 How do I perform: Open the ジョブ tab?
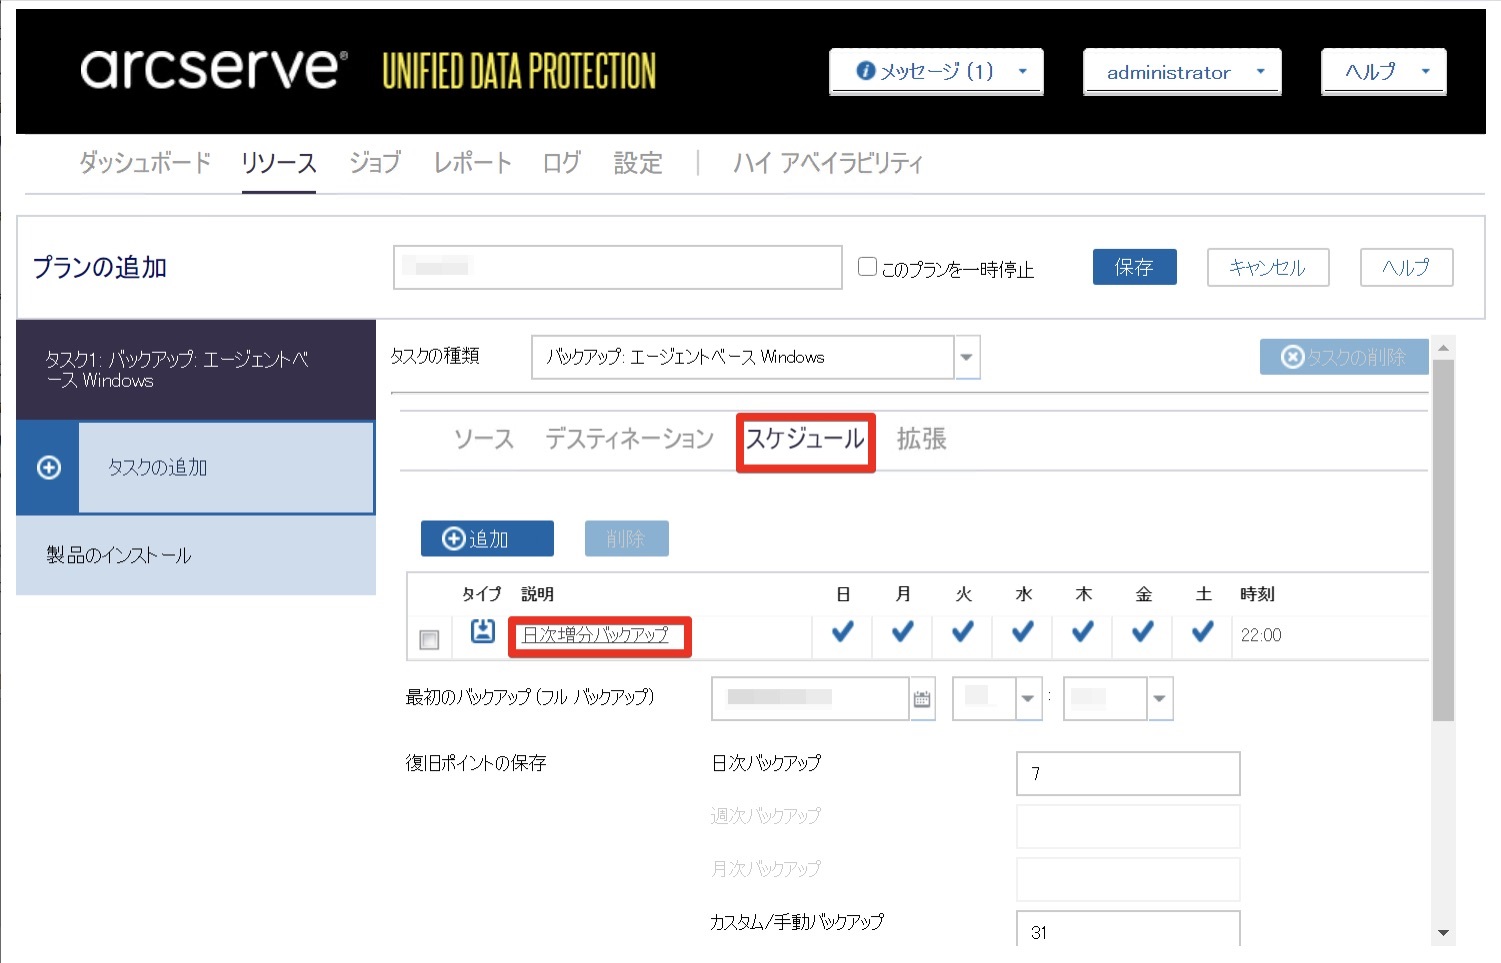tap(375, 162)
